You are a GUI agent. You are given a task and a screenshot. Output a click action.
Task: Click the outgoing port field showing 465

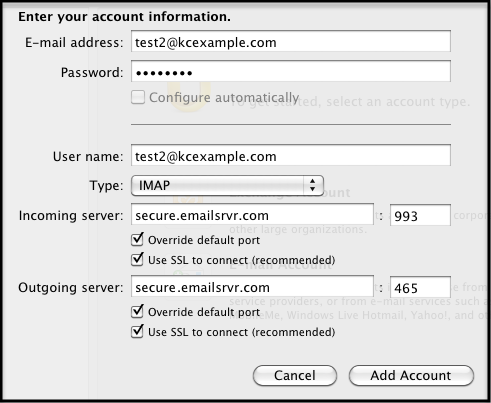420,287
